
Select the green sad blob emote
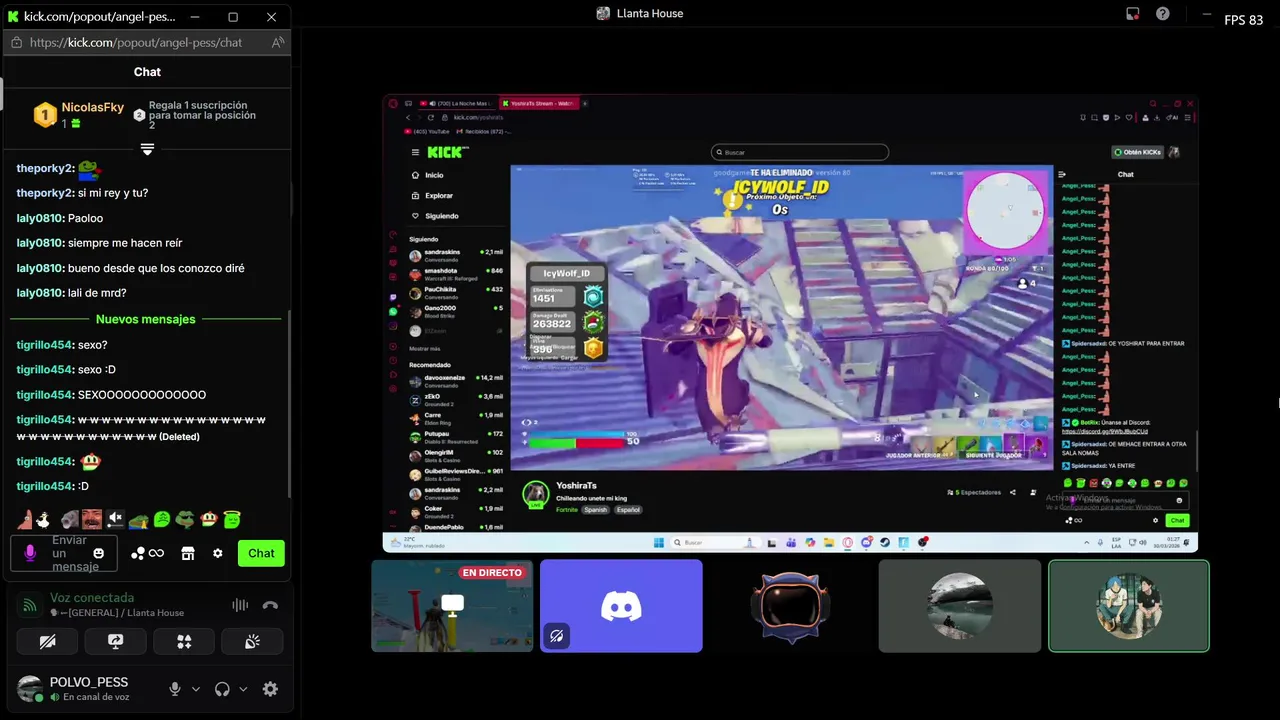tap(162, 519)
